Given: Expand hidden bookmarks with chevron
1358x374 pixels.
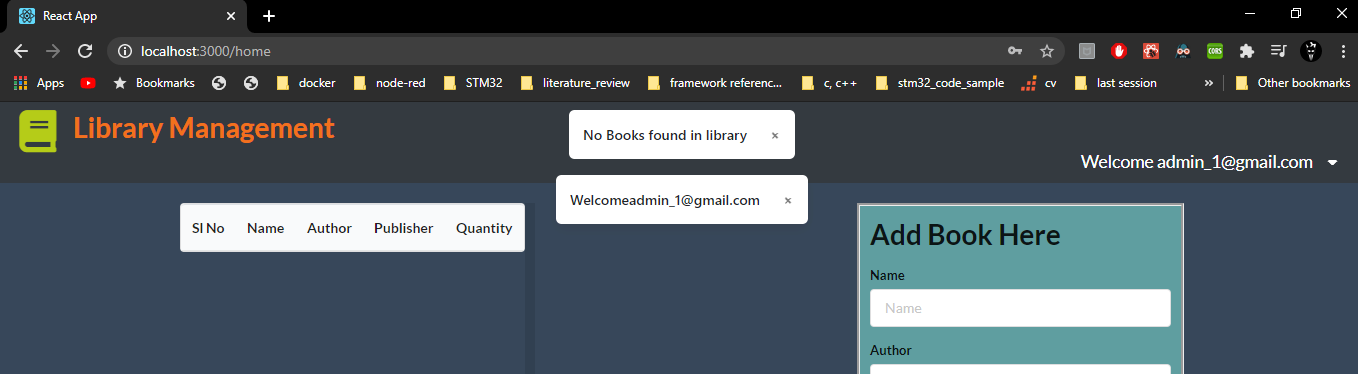Looking at the screenshot, I should click(1209, 83).
